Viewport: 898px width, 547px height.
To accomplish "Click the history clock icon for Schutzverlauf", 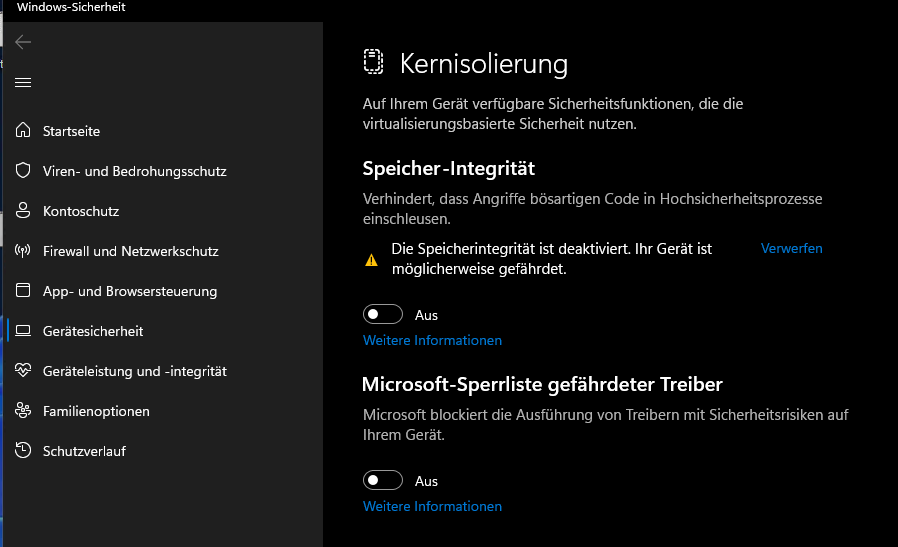I will [23, 450].
